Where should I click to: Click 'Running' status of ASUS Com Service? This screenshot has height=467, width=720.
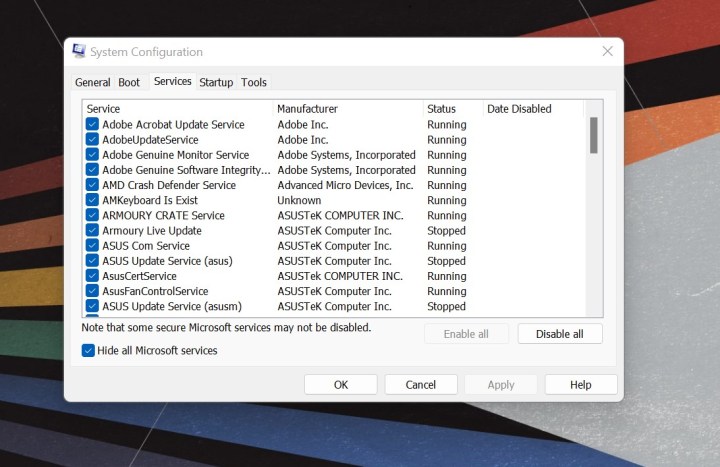447,246
